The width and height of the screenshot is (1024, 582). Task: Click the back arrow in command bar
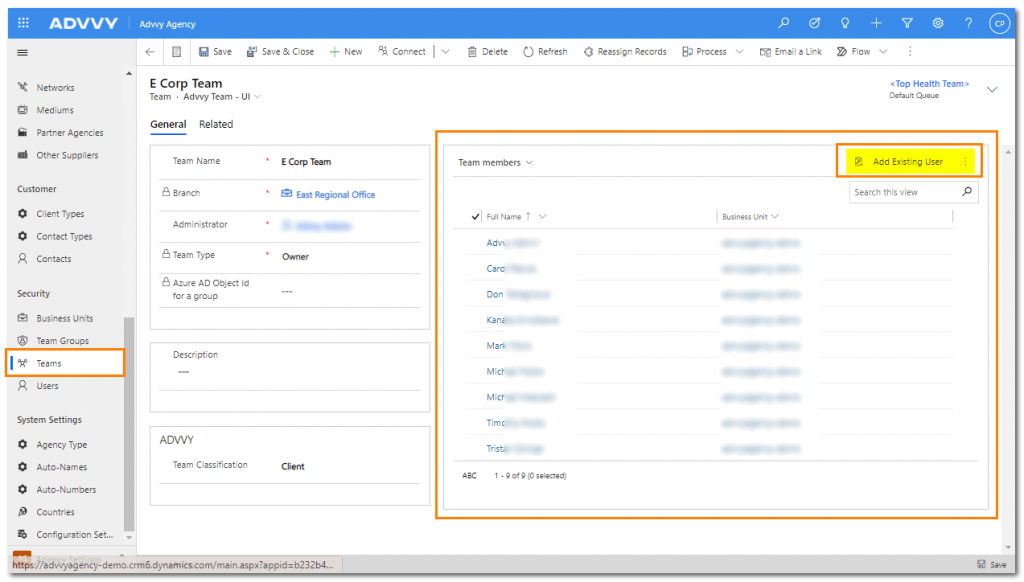(150, 52)
